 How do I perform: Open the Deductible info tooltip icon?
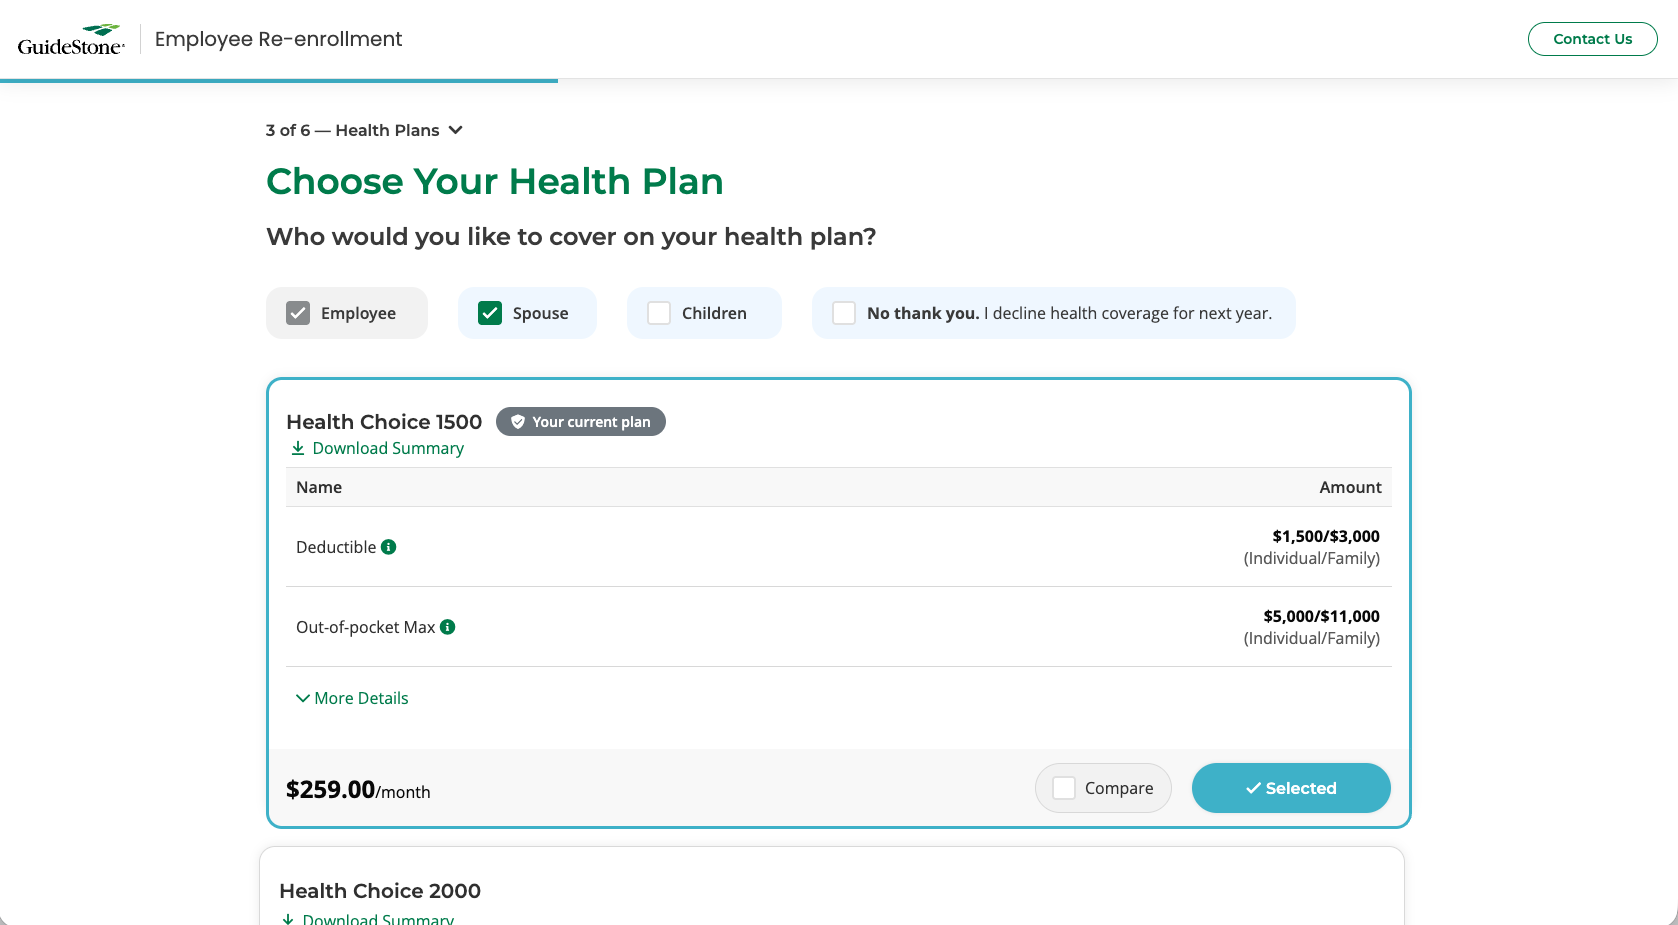tap(389, 547)
